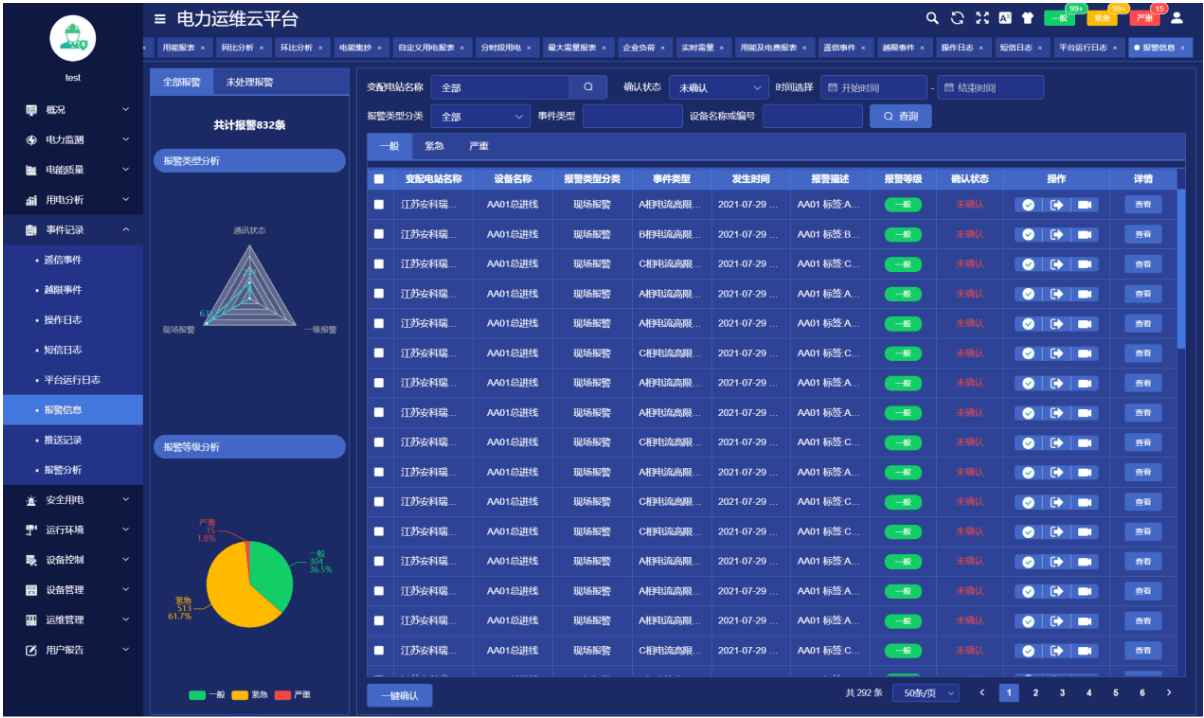
Task: Click the magnifier icon in 变配电站名称 field
Action: 588,87
